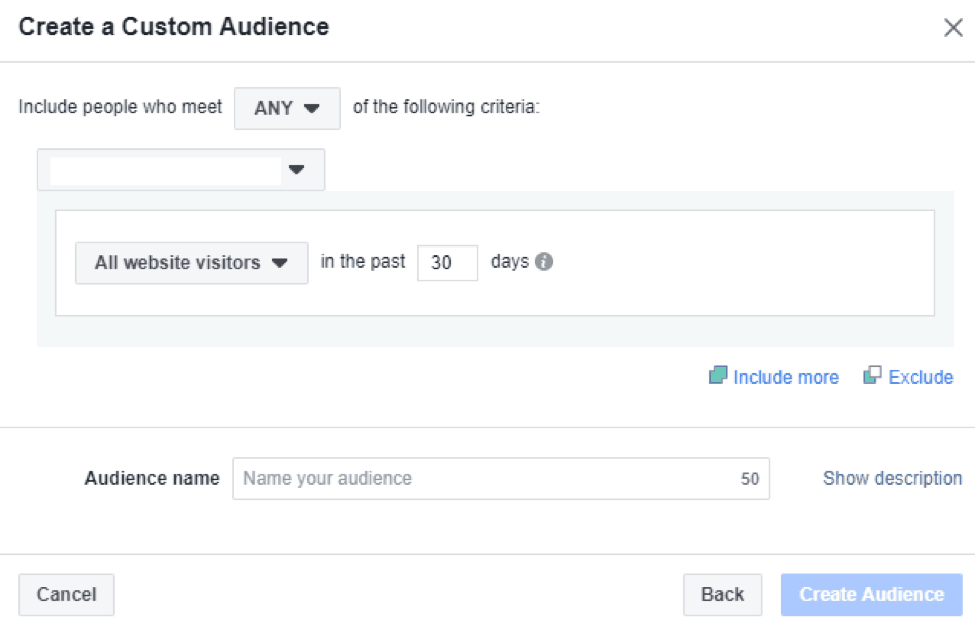Click the days field showing 30
The width and height of the screenshot is (975, 630).
click(x=446, y=263)
